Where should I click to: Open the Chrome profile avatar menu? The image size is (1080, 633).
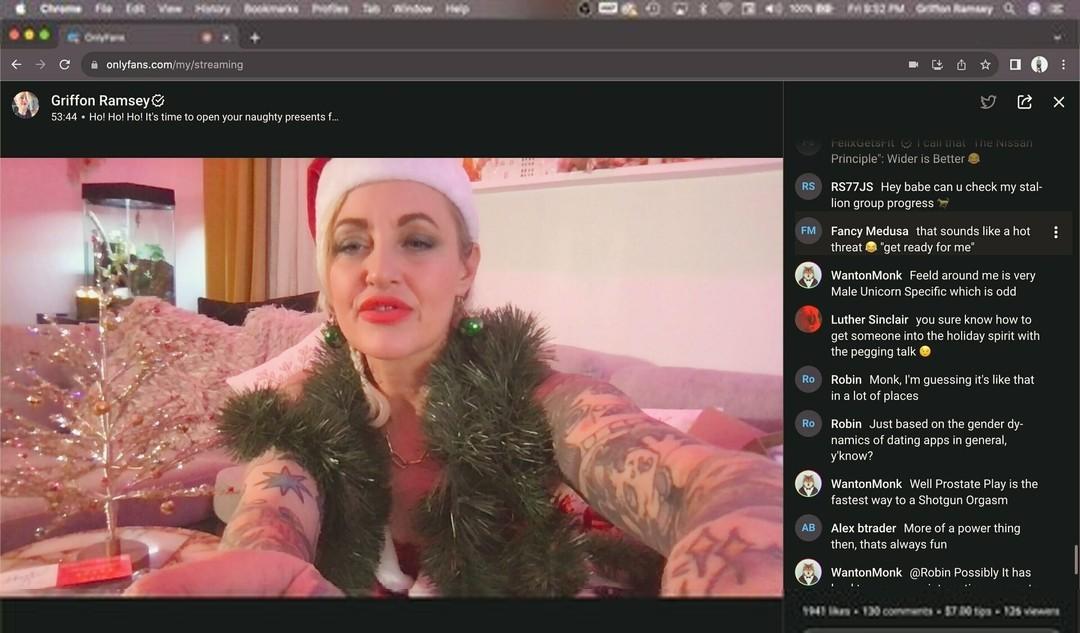click(1039, 64)
